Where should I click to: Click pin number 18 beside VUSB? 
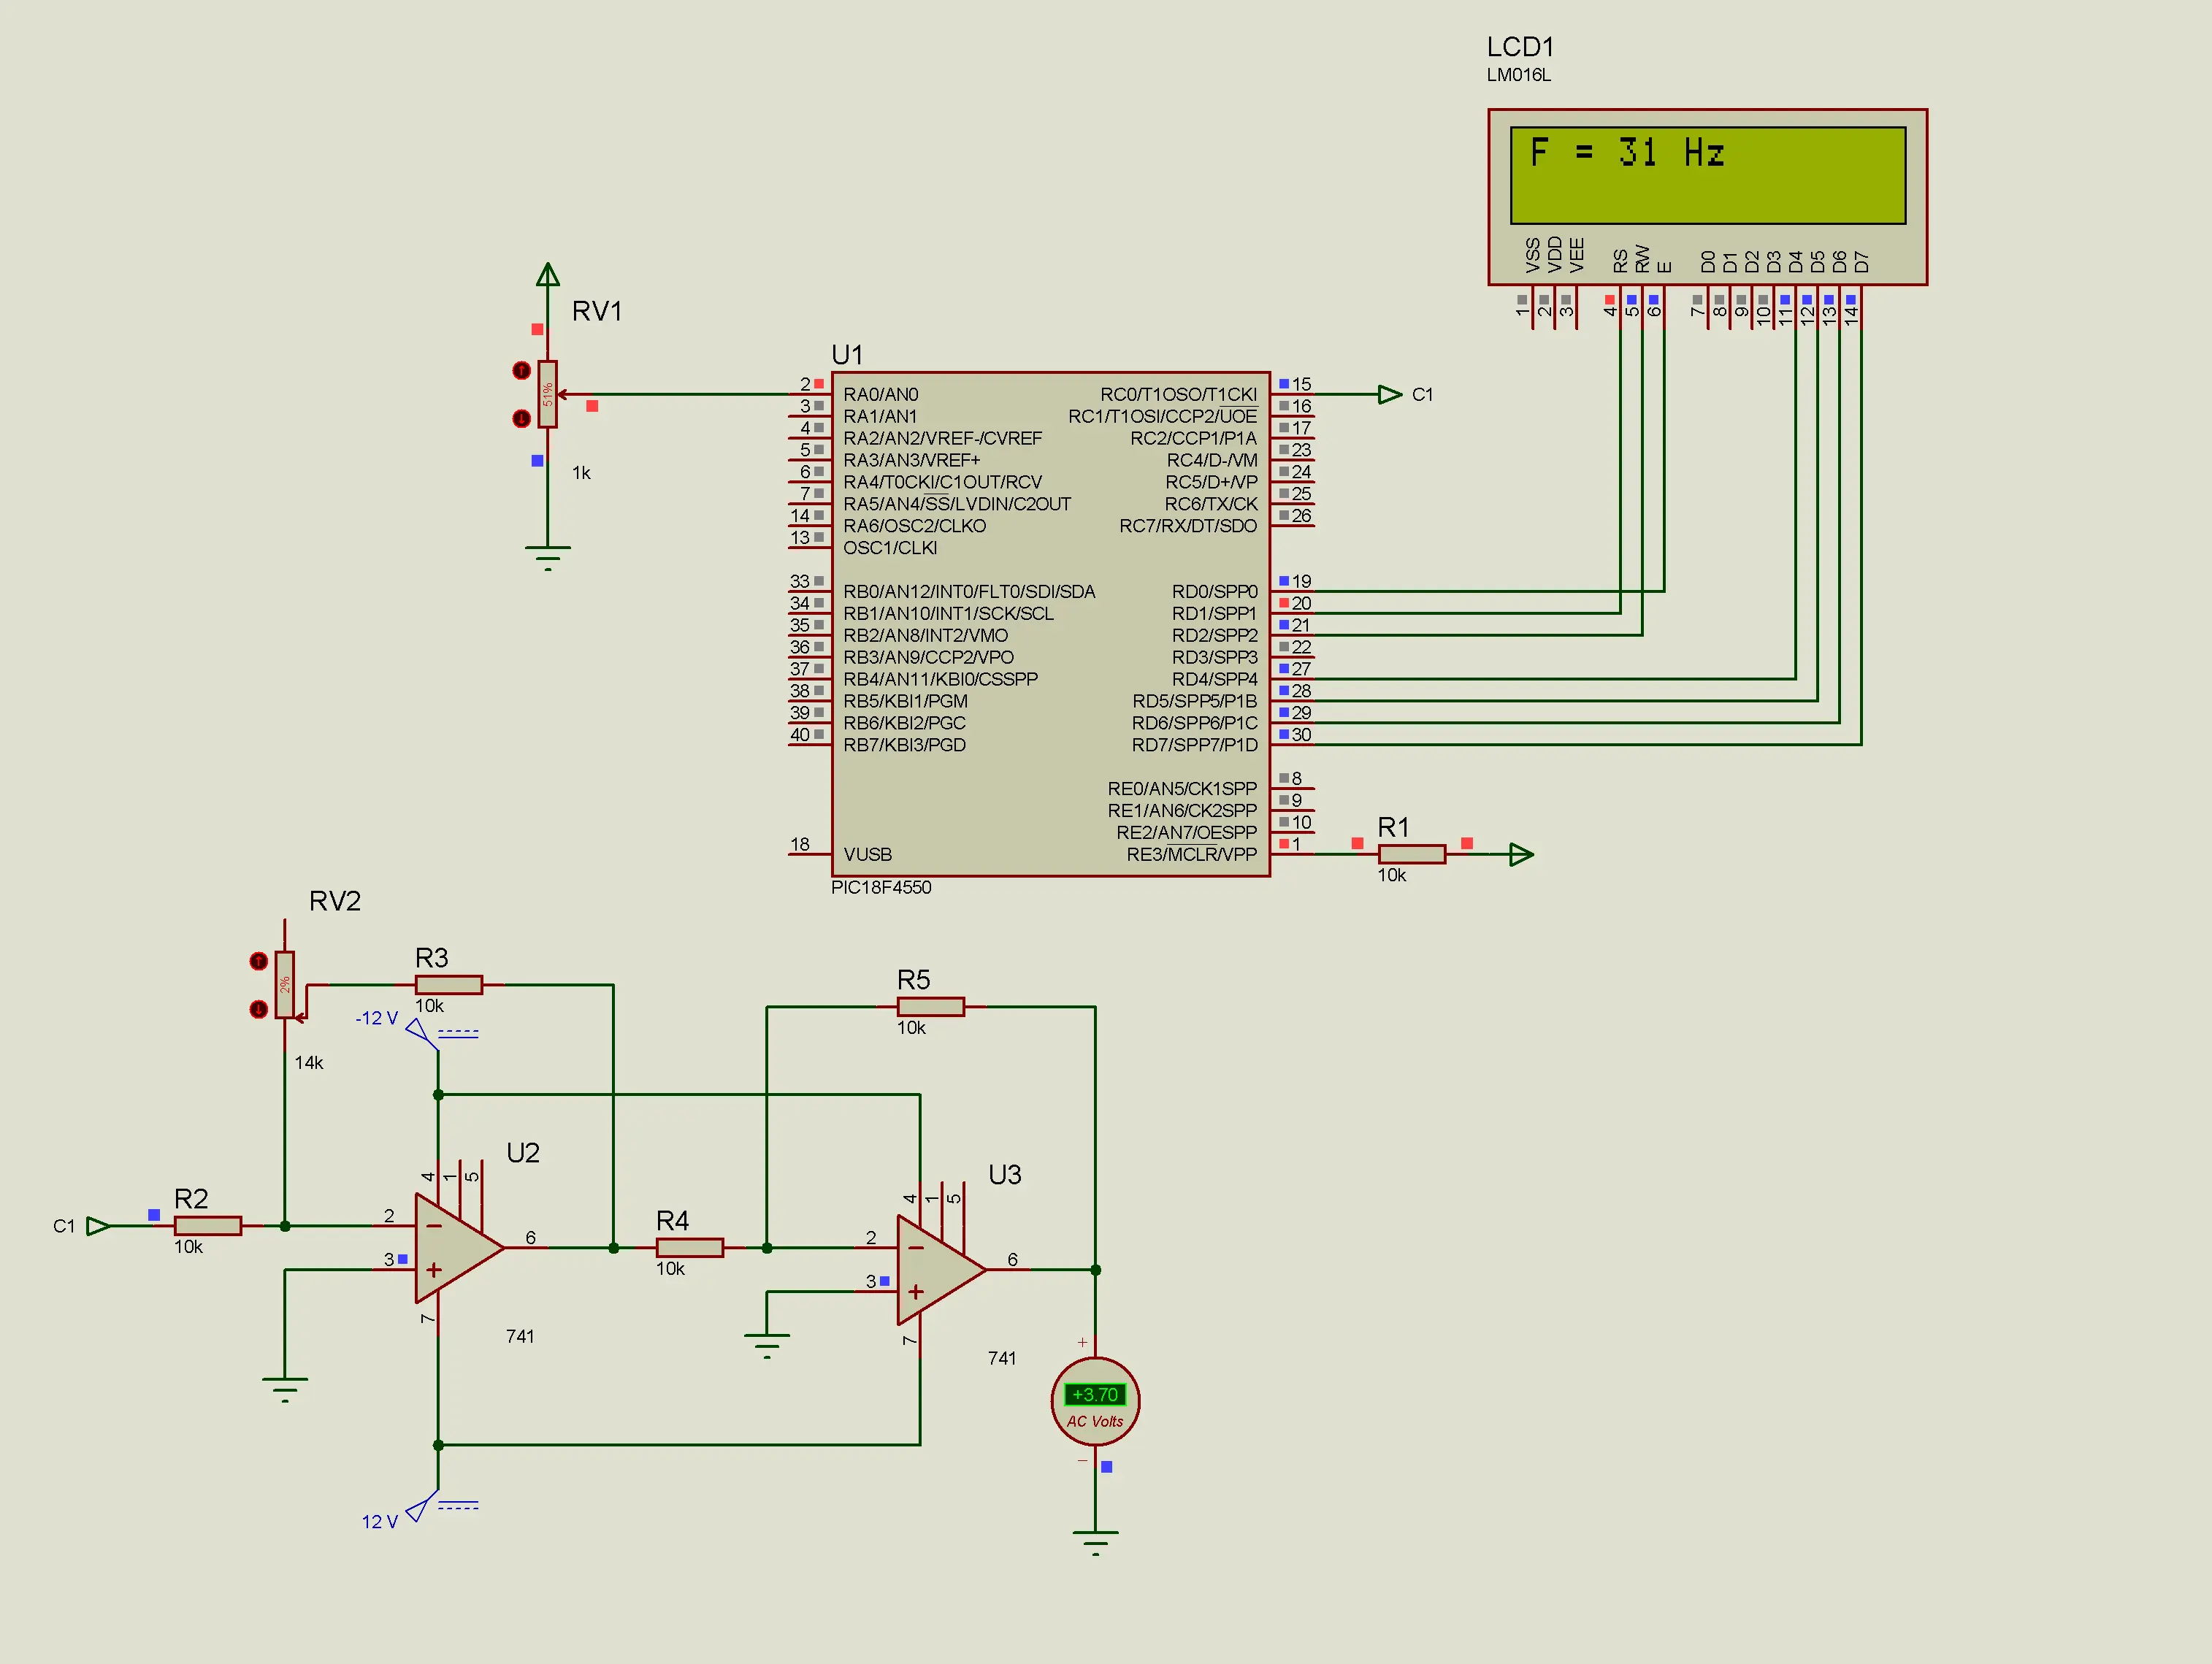[800, 844]
